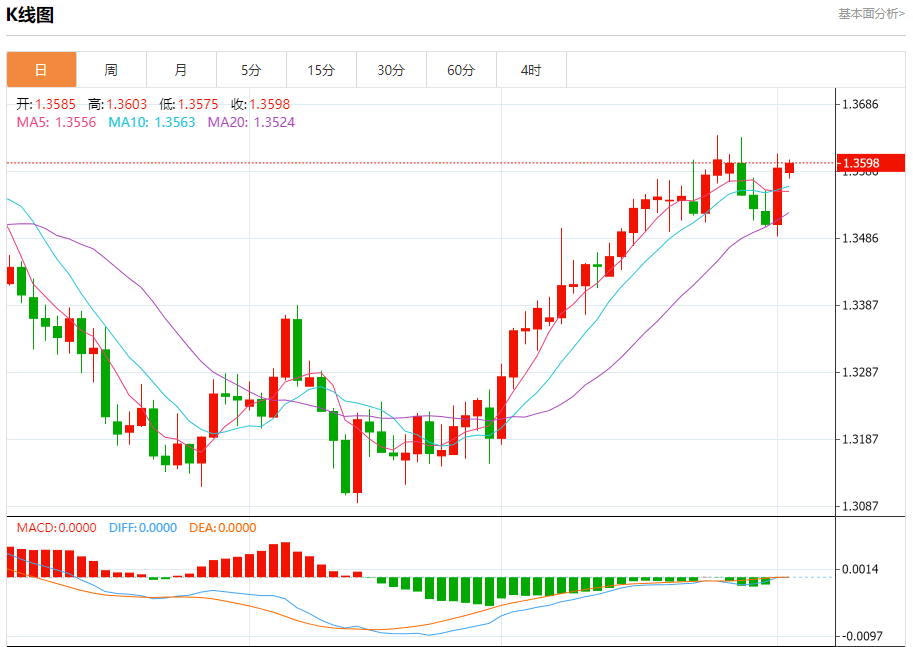913x647 pixels.
Task: Click the last red candlestick on the chart
Action: coord(790,168)
